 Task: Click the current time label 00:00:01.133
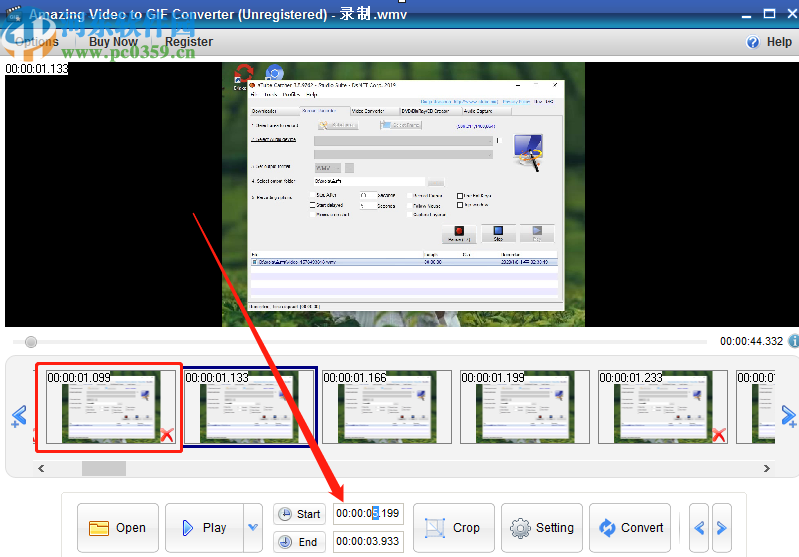(x=37, y=69)
